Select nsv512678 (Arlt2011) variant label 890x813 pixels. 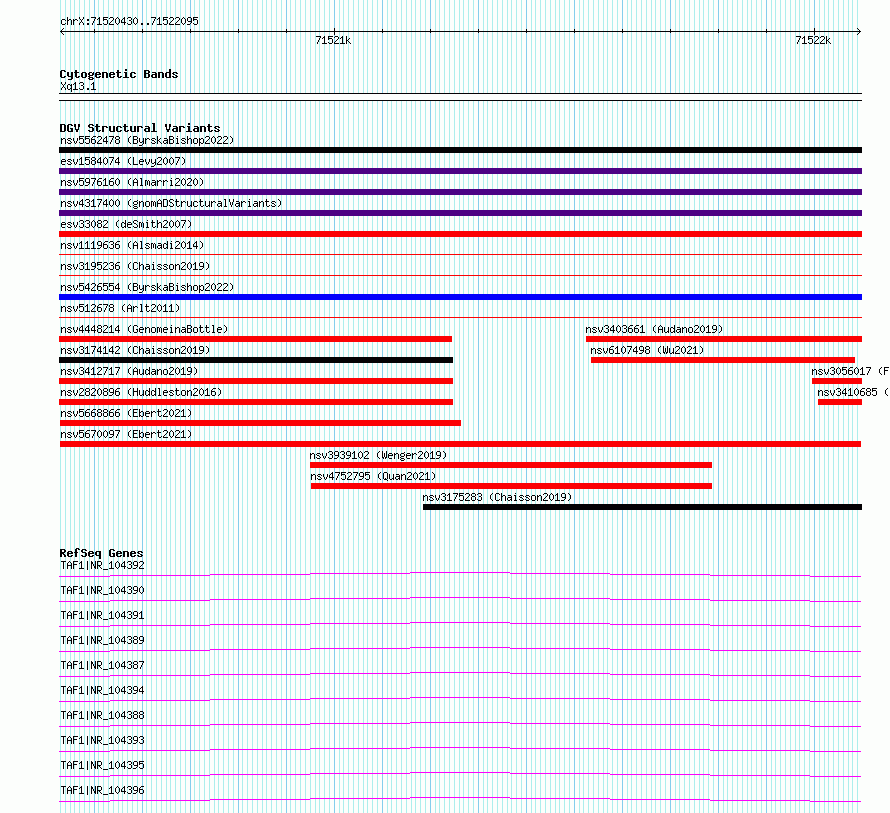pos(120,308)
